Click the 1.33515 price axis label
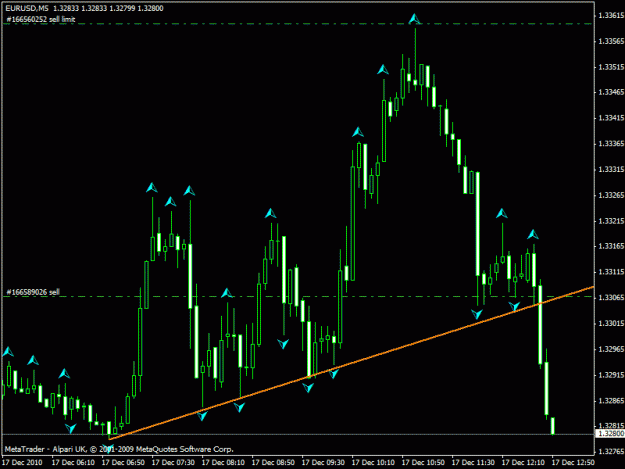The image size is (625, 469). 611,67
